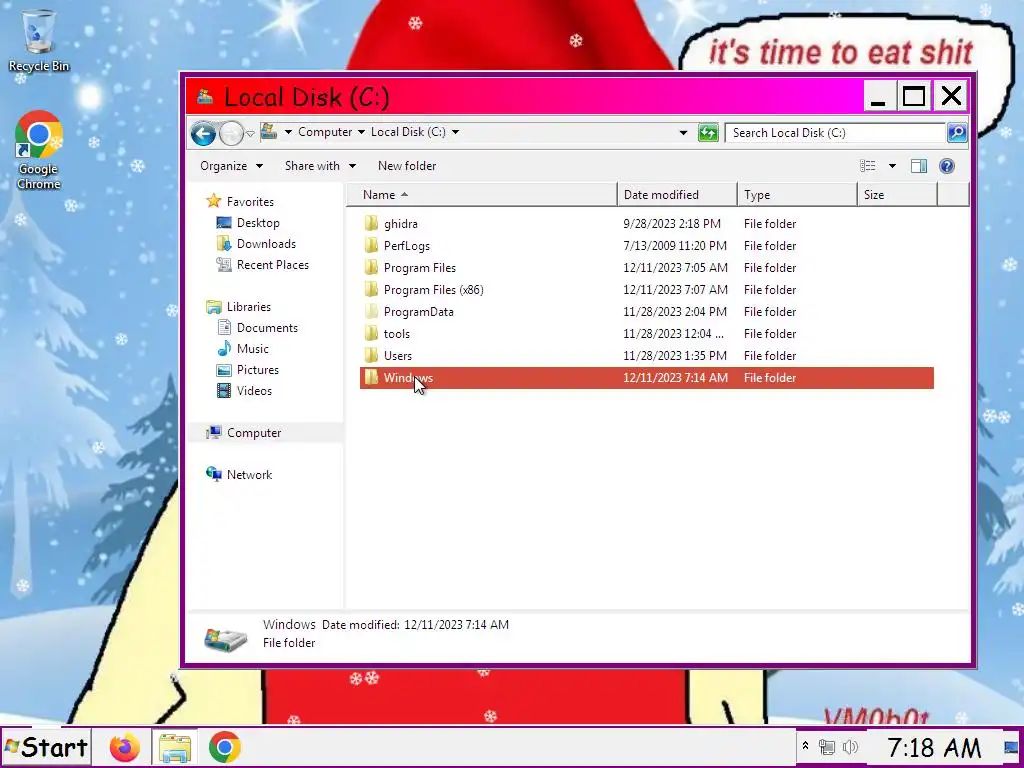
Task: Click the 9/28/2023 2:18 PM date cell
Action: [672, 223]
